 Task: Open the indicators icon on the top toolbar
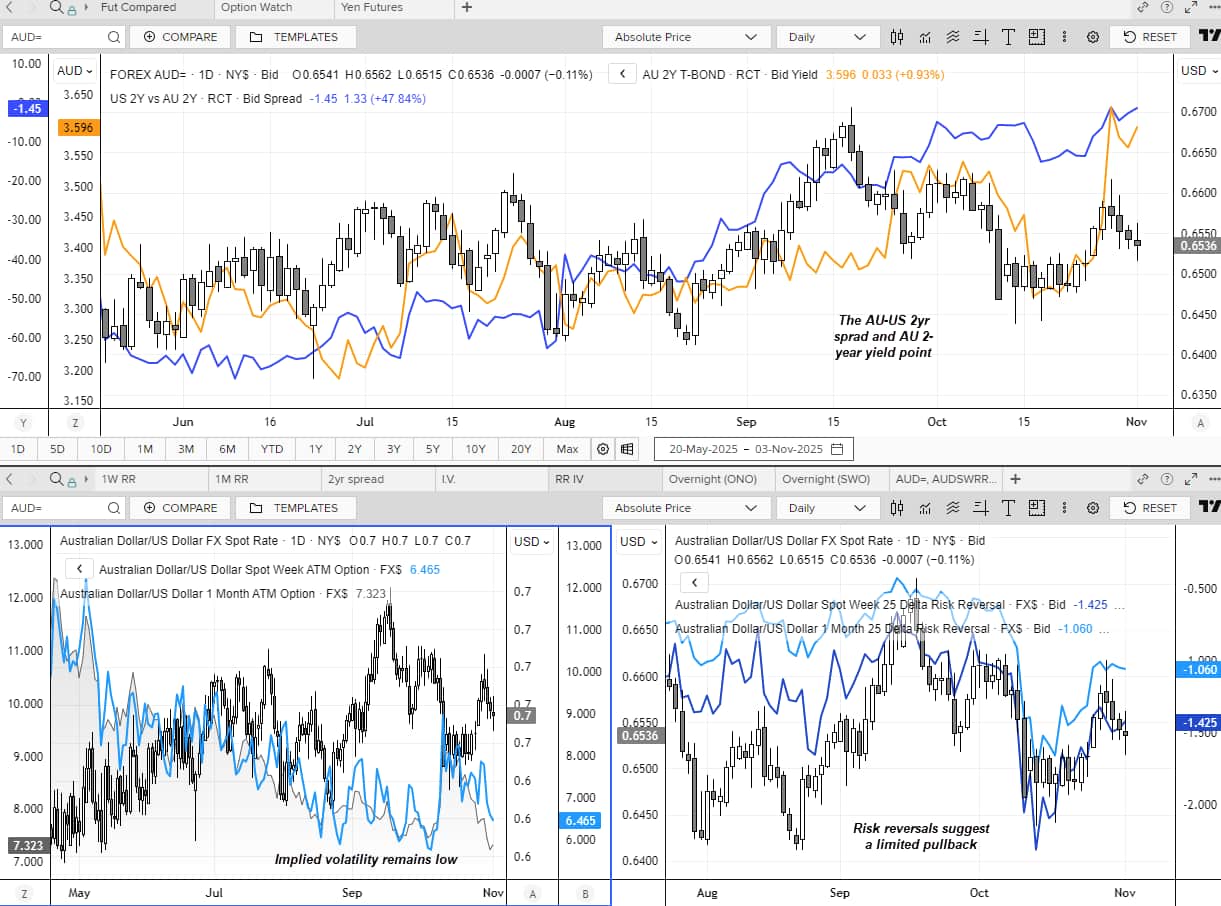click(x=925, y=37)
